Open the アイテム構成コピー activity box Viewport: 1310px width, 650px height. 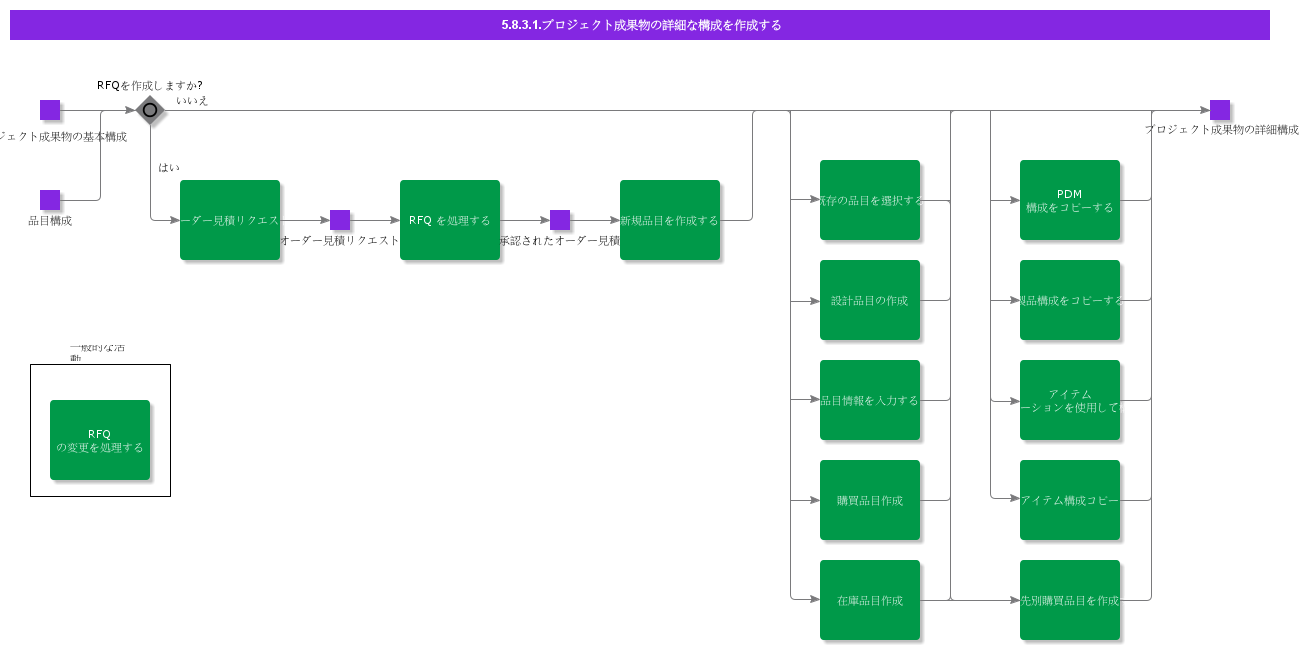(x=1070, y=500)
